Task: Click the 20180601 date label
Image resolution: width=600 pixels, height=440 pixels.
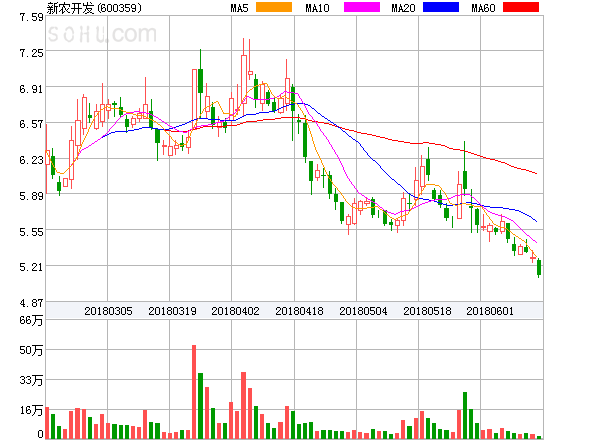Action: coord(490,311)
